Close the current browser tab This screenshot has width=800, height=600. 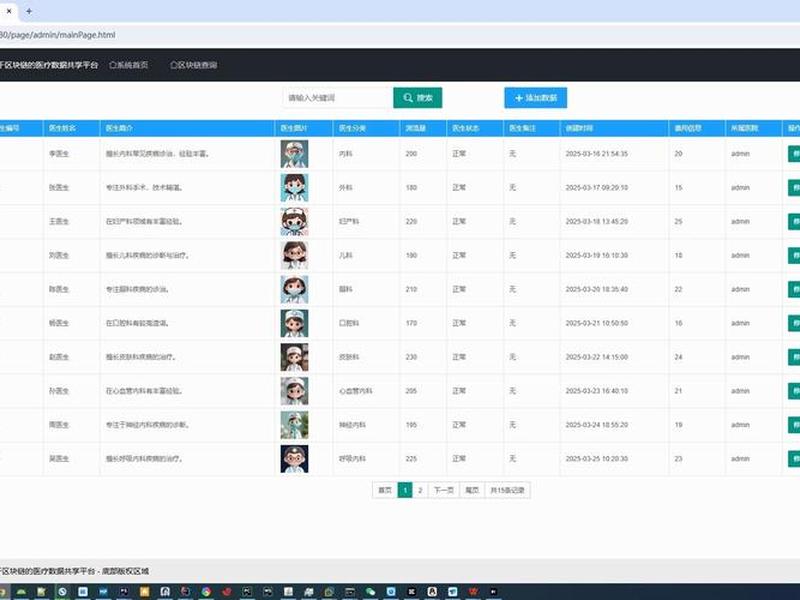pyautogui.click(x=9, y=11)
